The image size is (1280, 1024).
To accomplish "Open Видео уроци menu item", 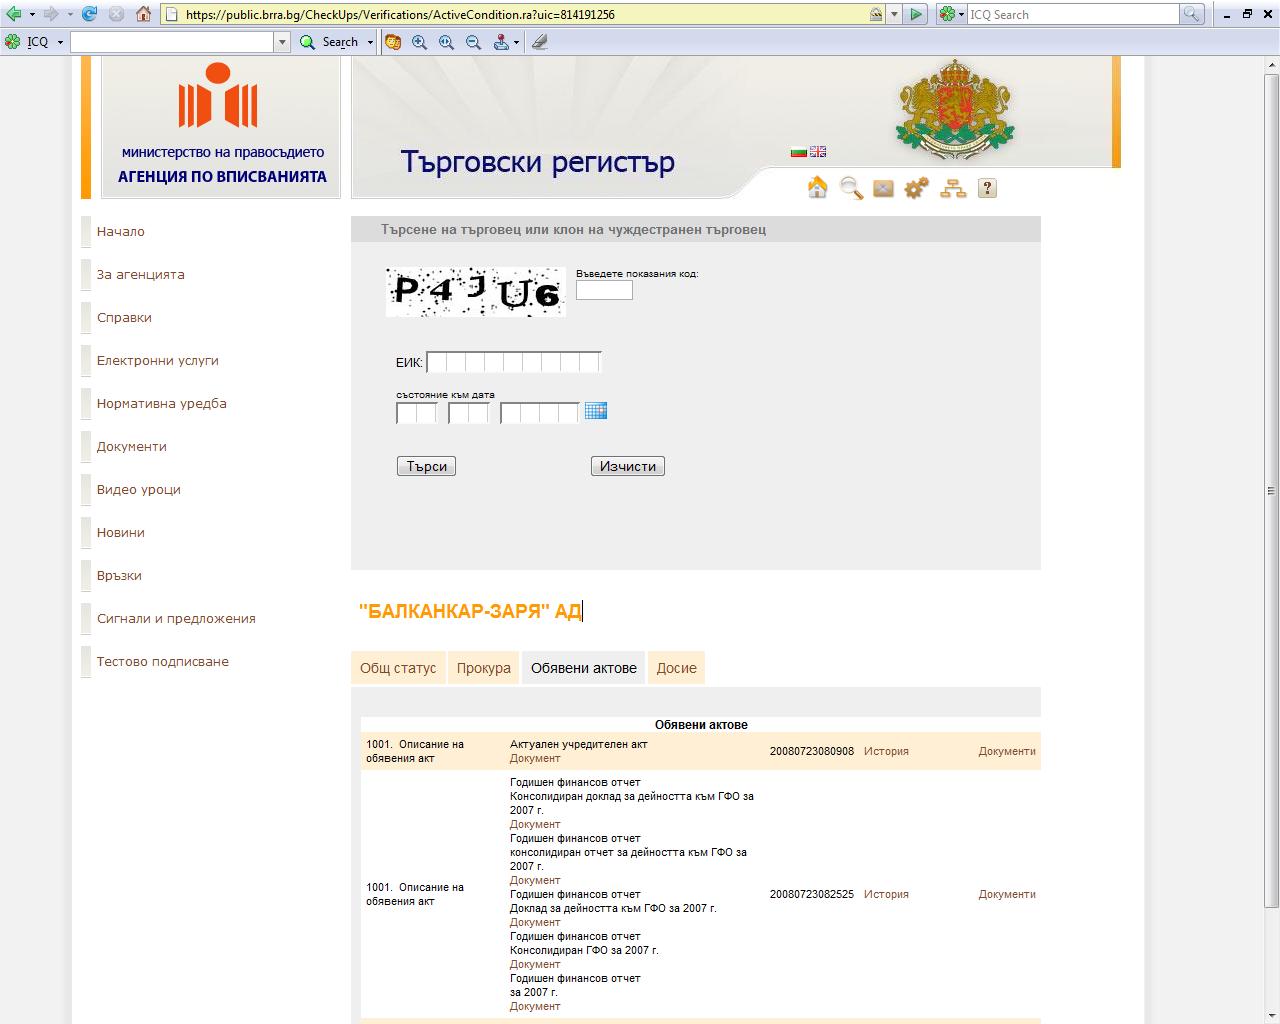I will (x=139, y=489).
